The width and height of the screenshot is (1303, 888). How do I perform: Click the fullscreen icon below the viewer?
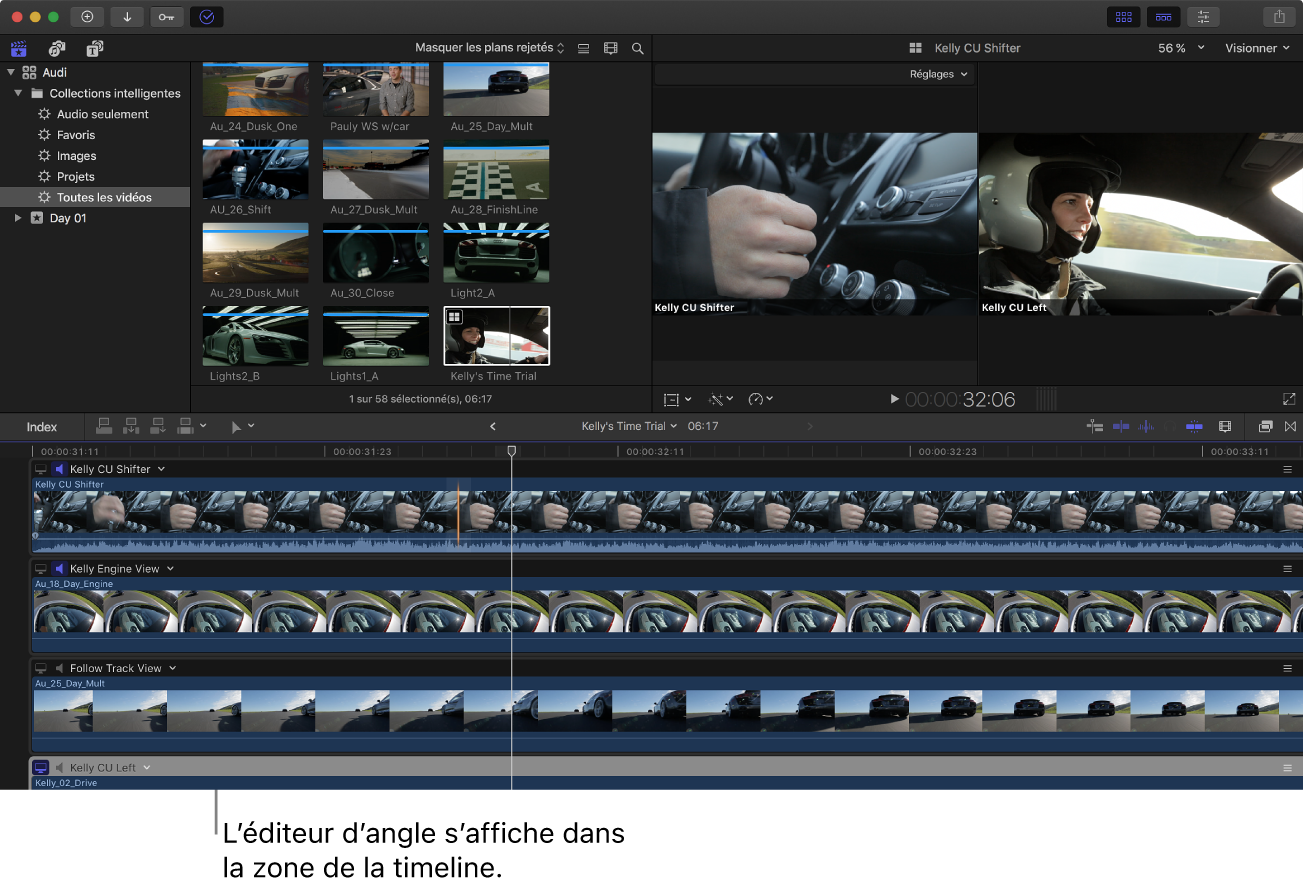coord(1290,398)
